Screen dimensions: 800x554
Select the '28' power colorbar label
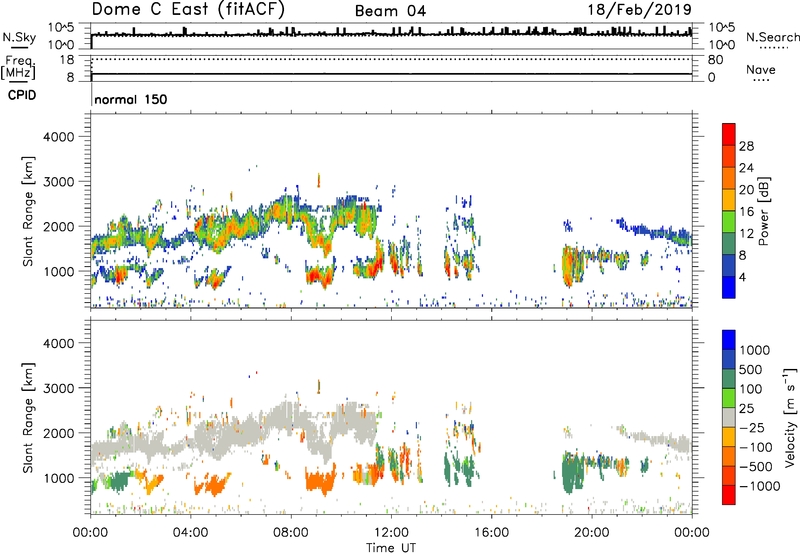point(746,146)
